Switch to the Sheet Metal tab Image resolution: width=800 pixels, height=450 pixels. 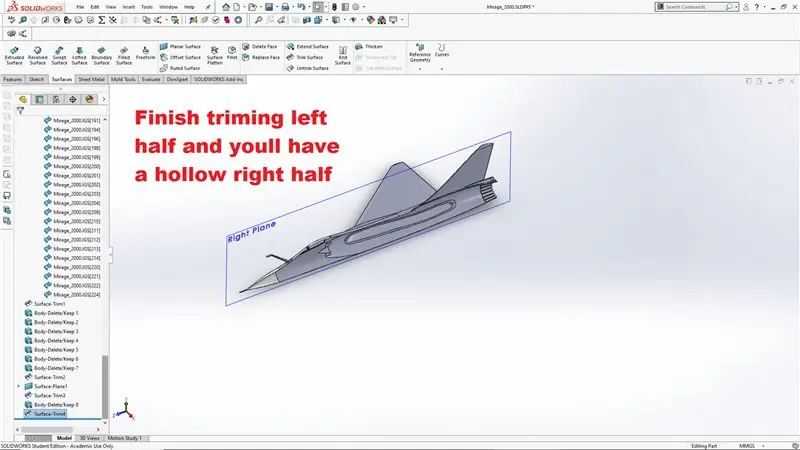point(91,80)
